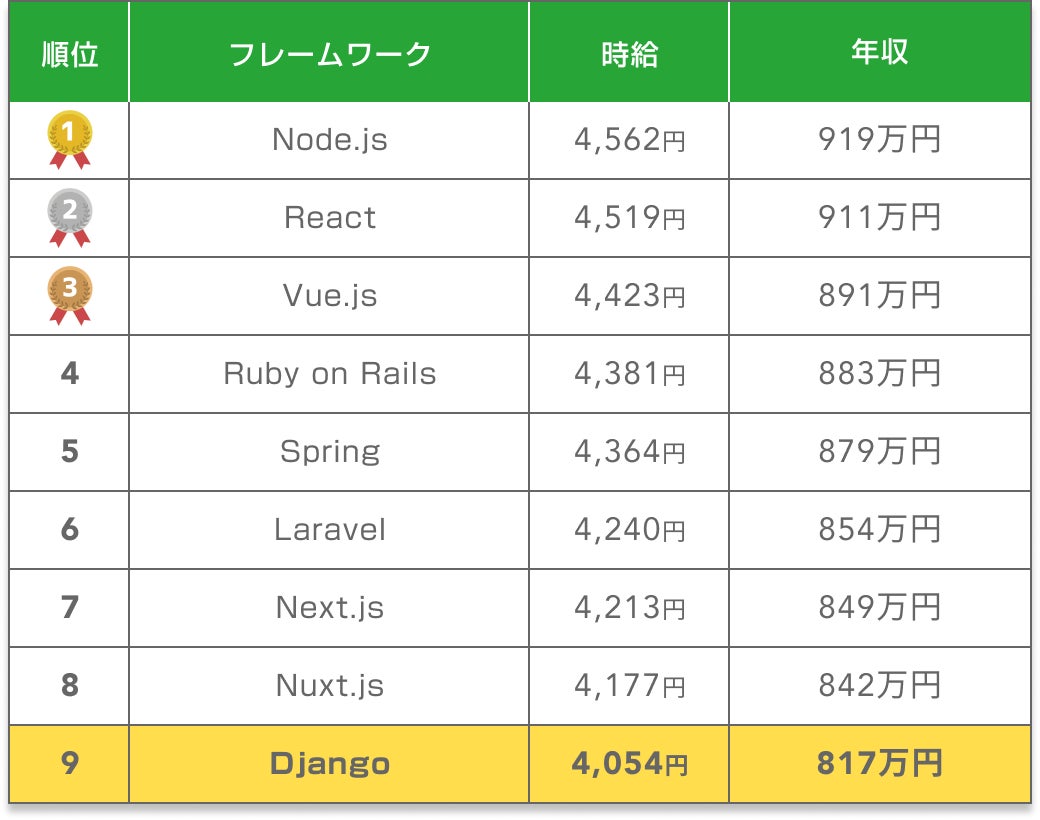The height and width of the screenshot is (820, 1040).
Task: Click the 時給 column header
Action: [x=630, y=53]
